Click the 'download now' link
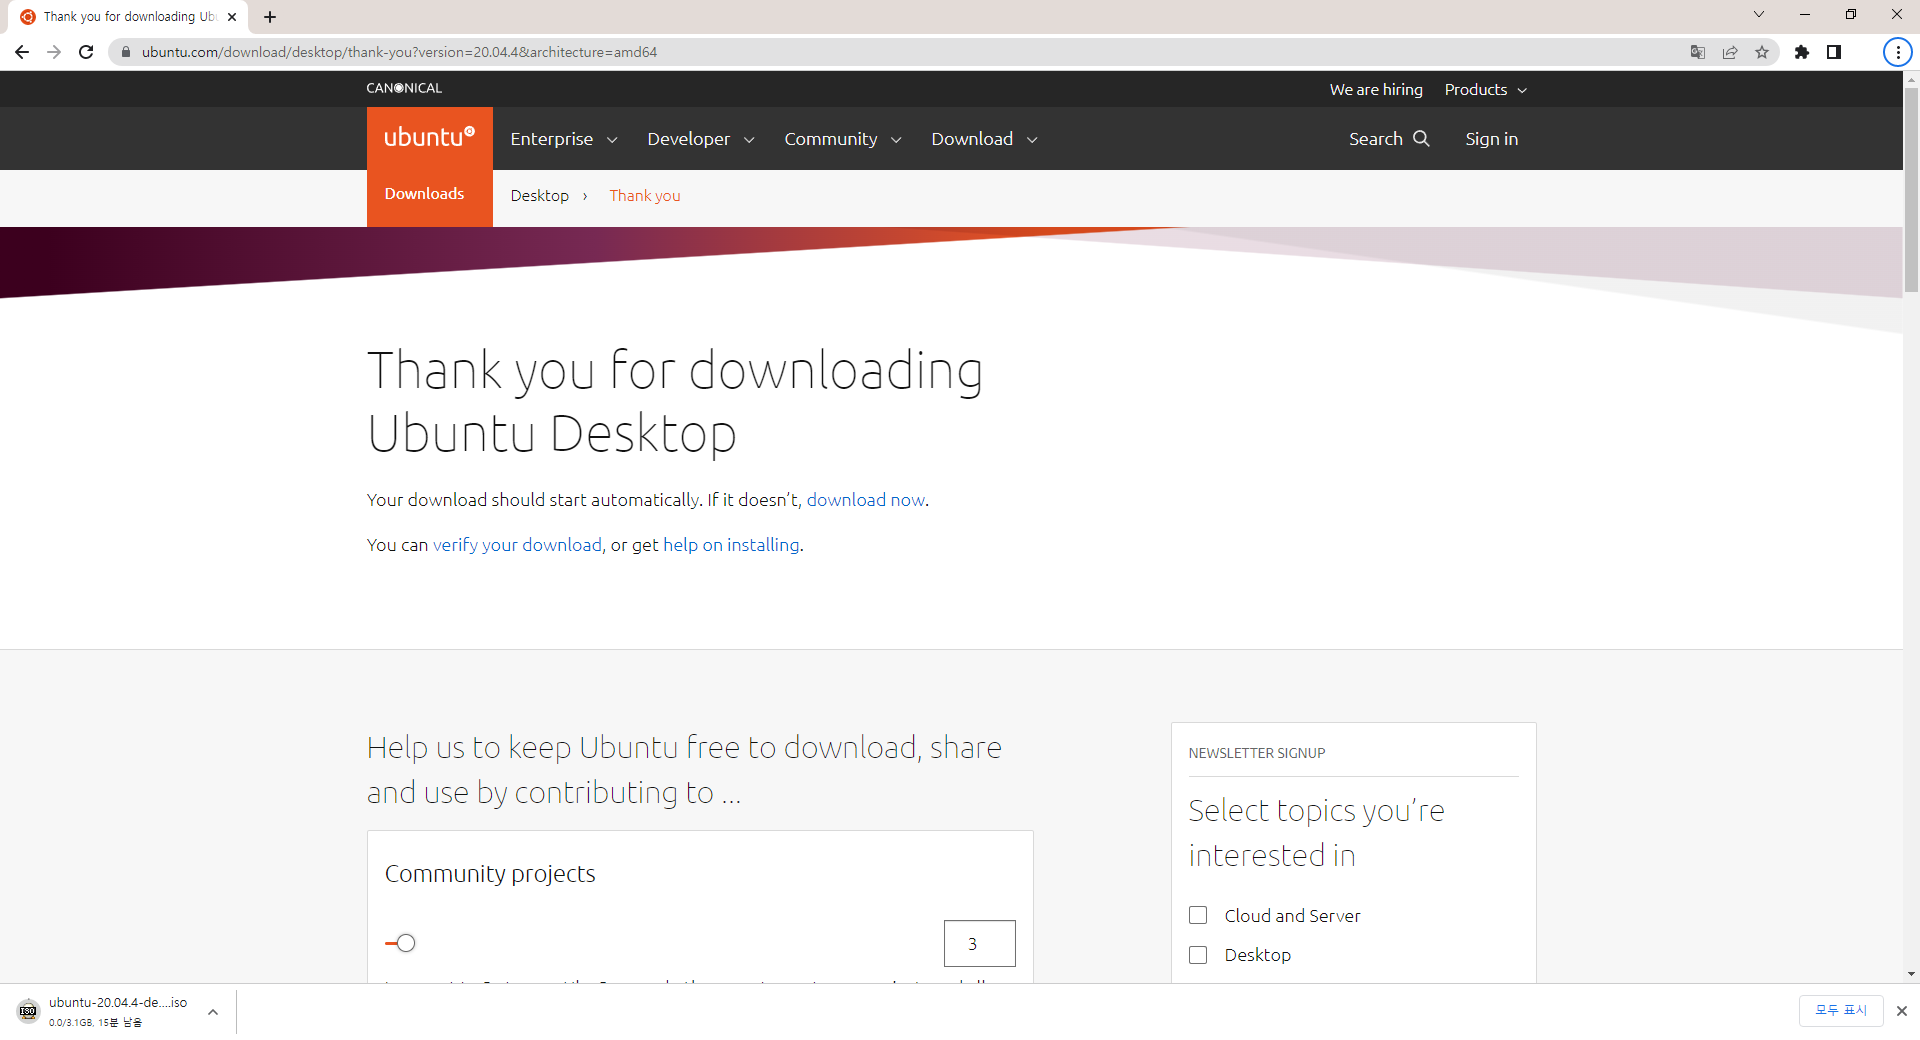The image size is (1920, 1040). (866, 500)
